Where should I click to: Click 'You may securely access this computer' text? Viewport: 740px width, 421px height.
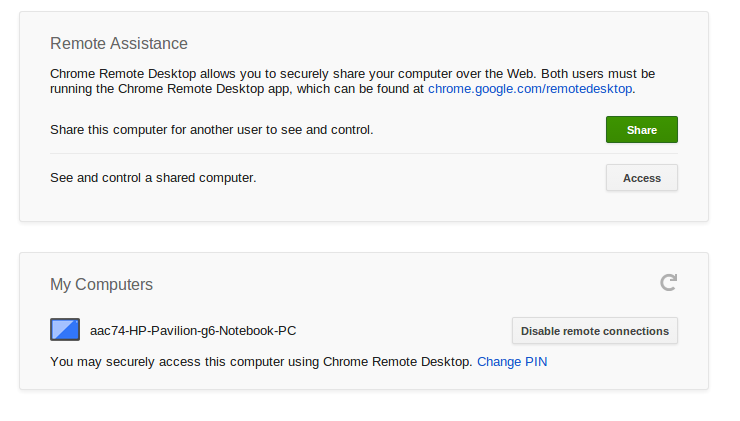click(261, 362)
